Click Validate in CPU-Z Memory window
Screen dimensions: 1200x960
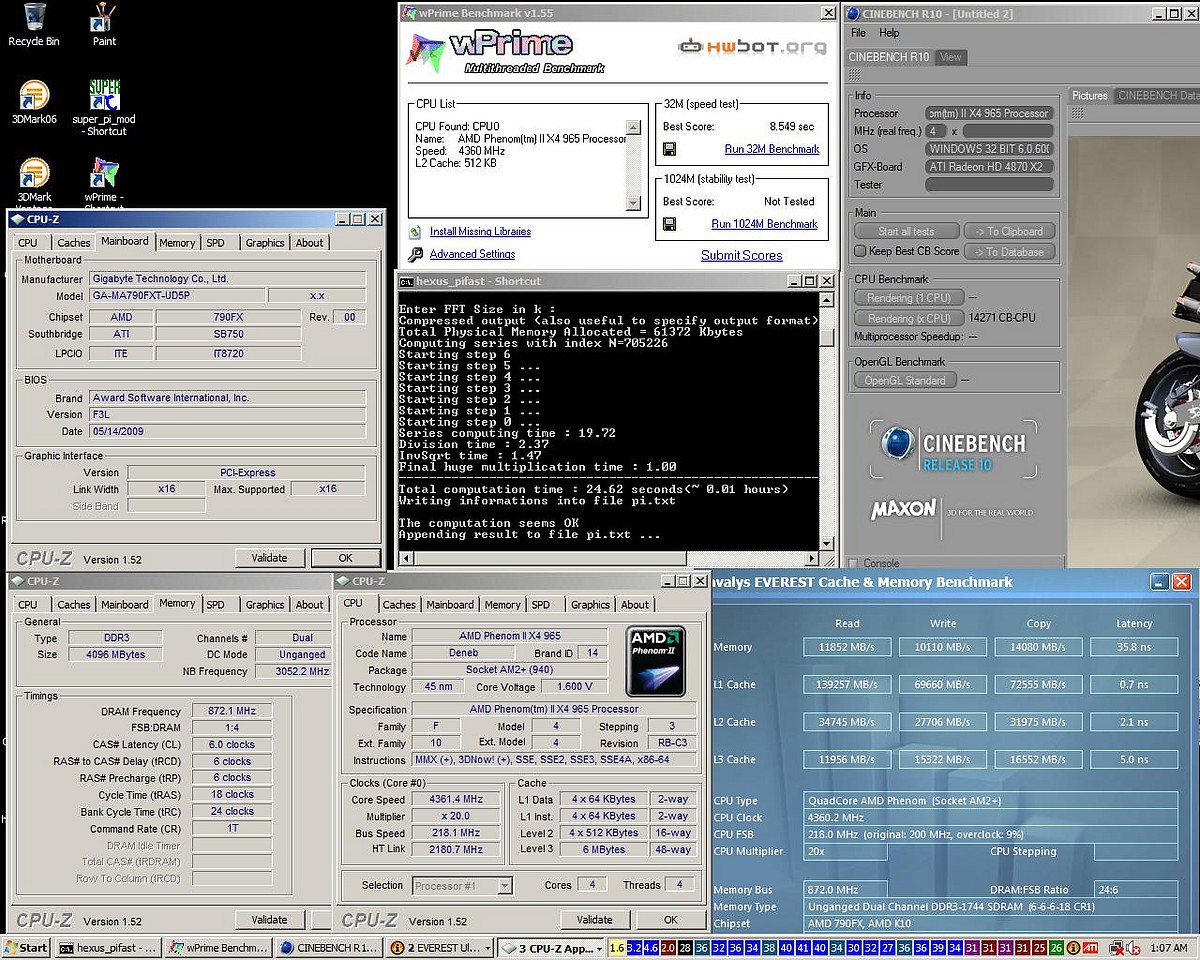click(269, 920)
